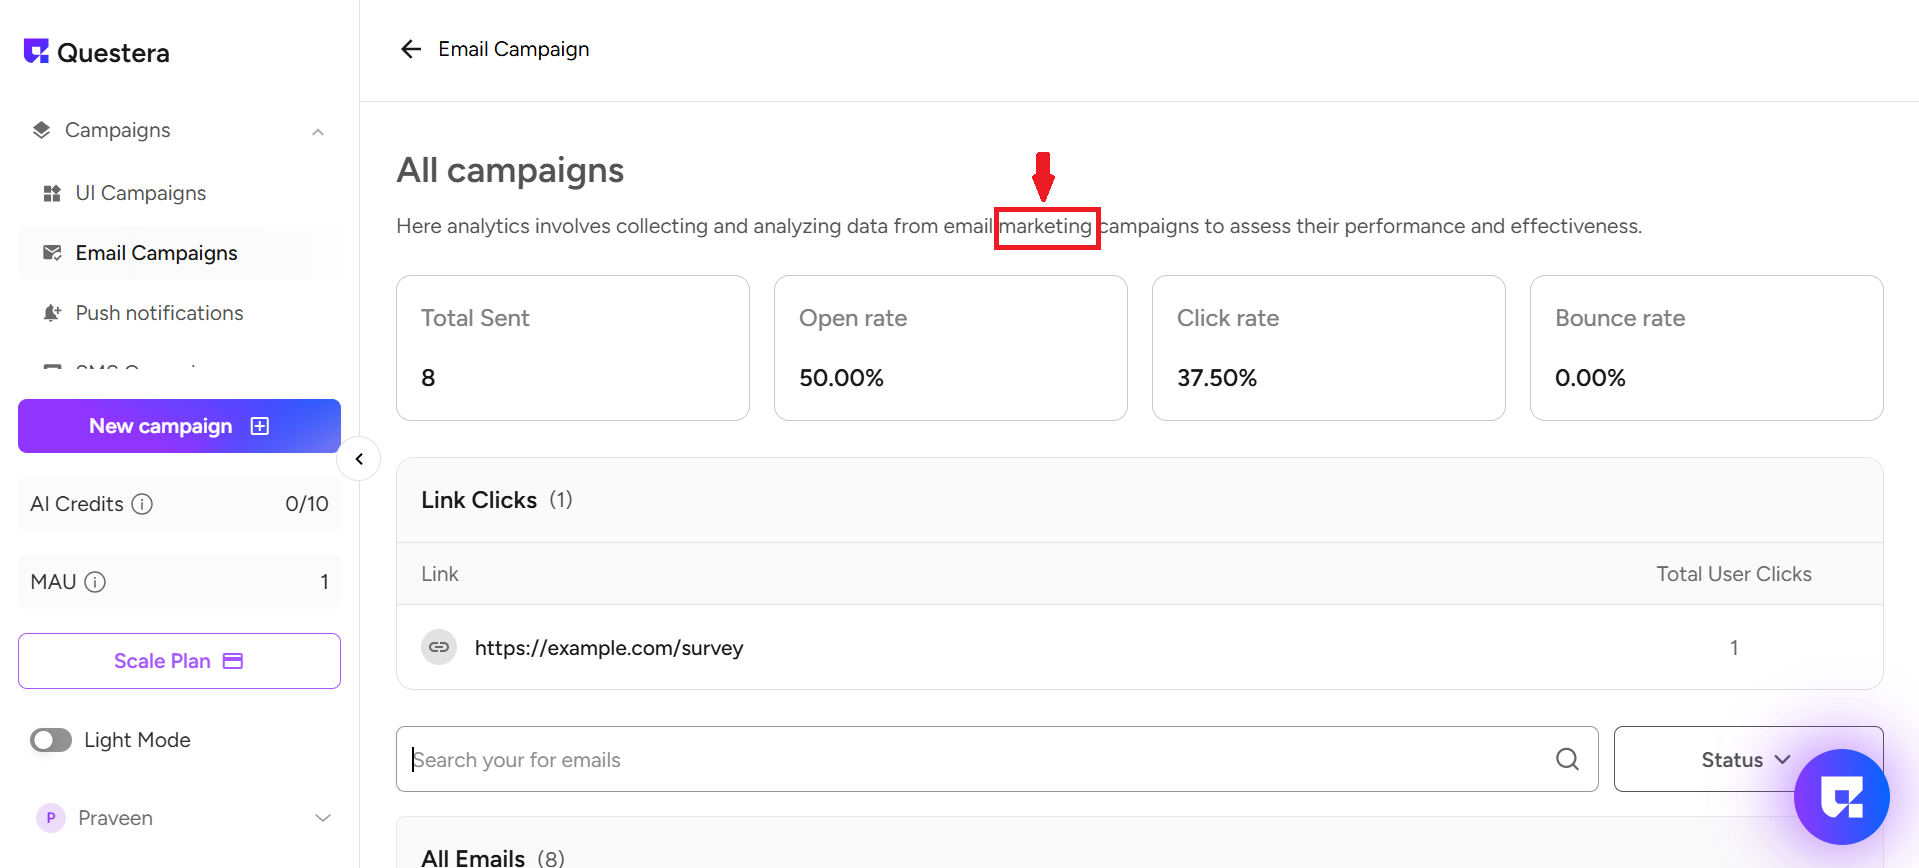
Task: Select Email Campaigns in the sidebar
Action: 156,253
